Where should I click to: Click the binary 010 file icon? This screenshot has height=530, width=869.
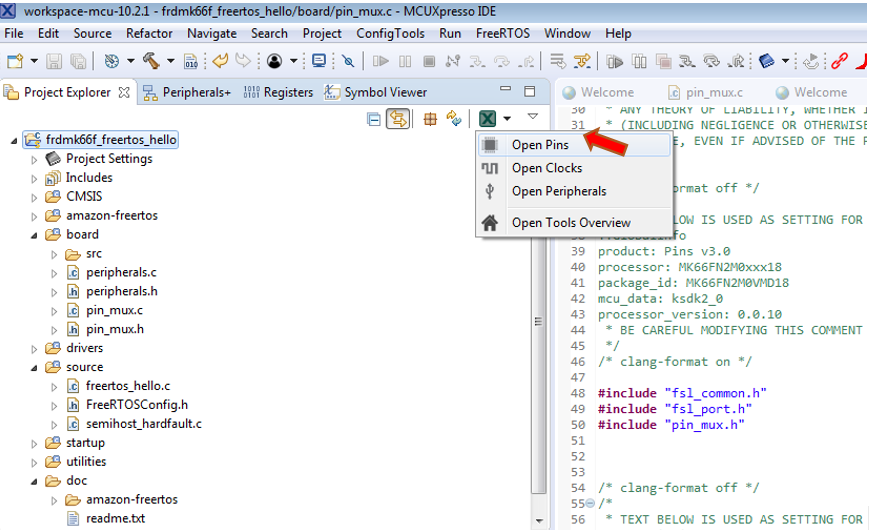click(191, 61)
